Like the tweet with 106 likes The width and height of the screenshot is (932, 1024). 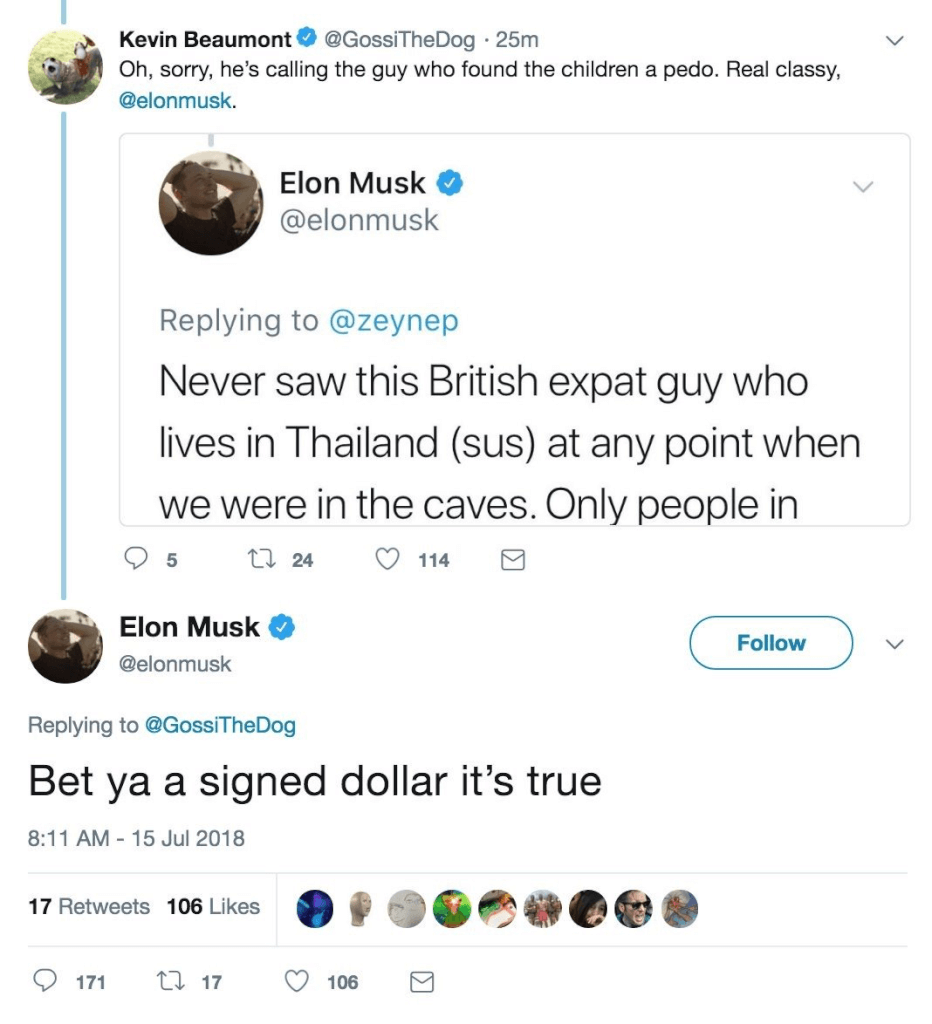[x=296, y=982]
